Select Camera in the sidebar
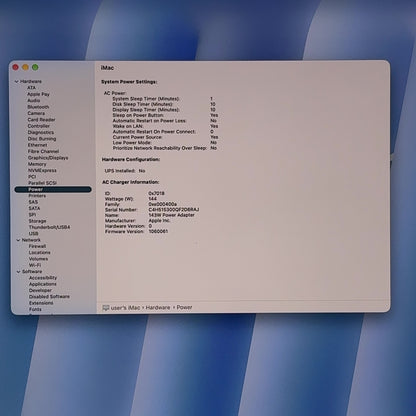416x416 pixels. pyautogui.click(x=36, y=113)
